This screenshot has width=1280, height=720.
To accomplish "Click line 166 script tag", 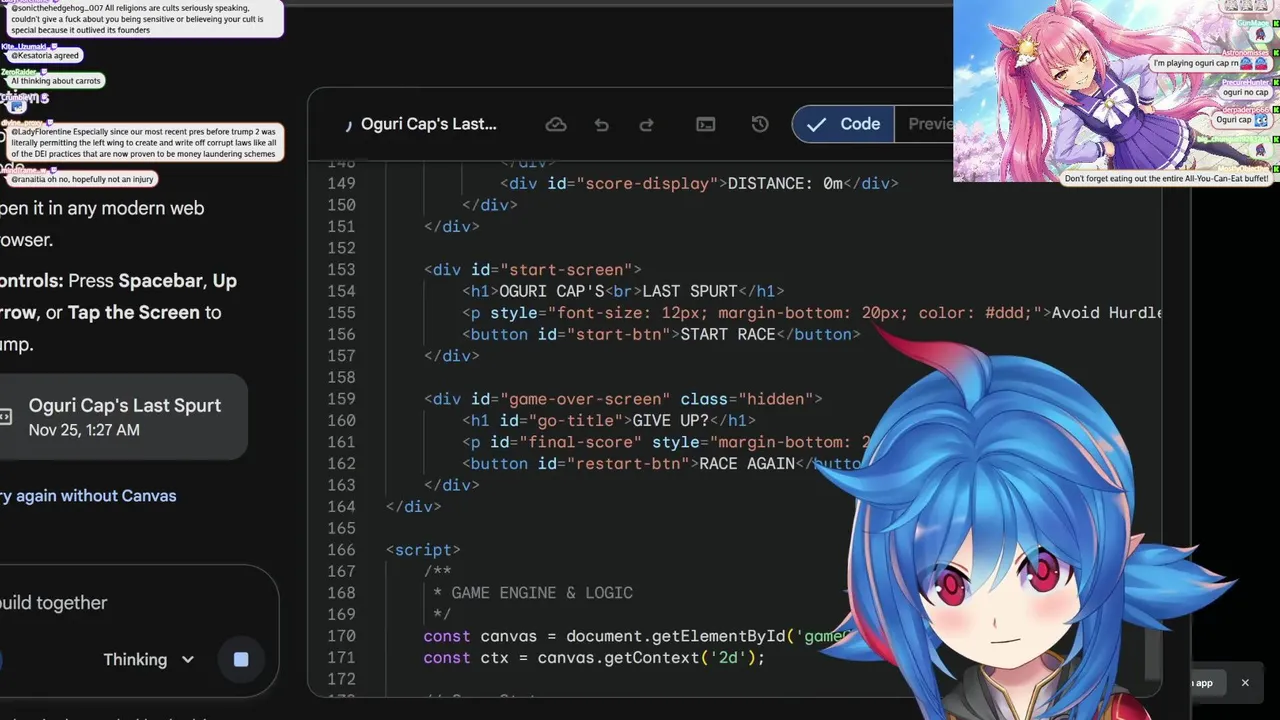I will 423,550.
